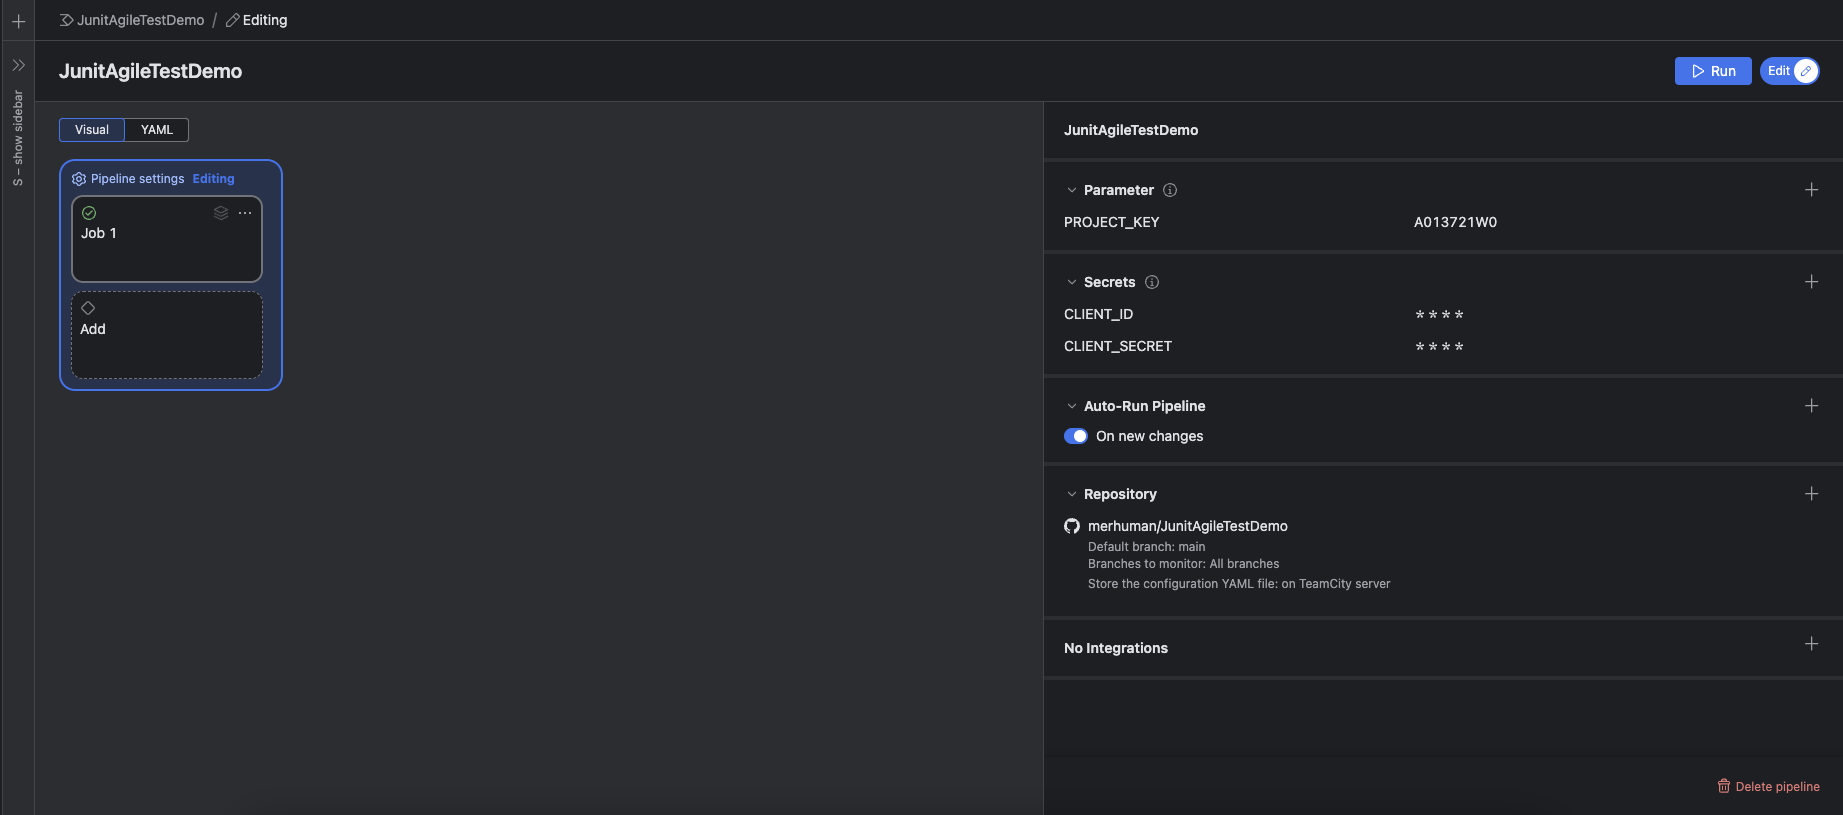Select the Job 1 card
This screenshot has height=815, width=1843.
point(167,239)
